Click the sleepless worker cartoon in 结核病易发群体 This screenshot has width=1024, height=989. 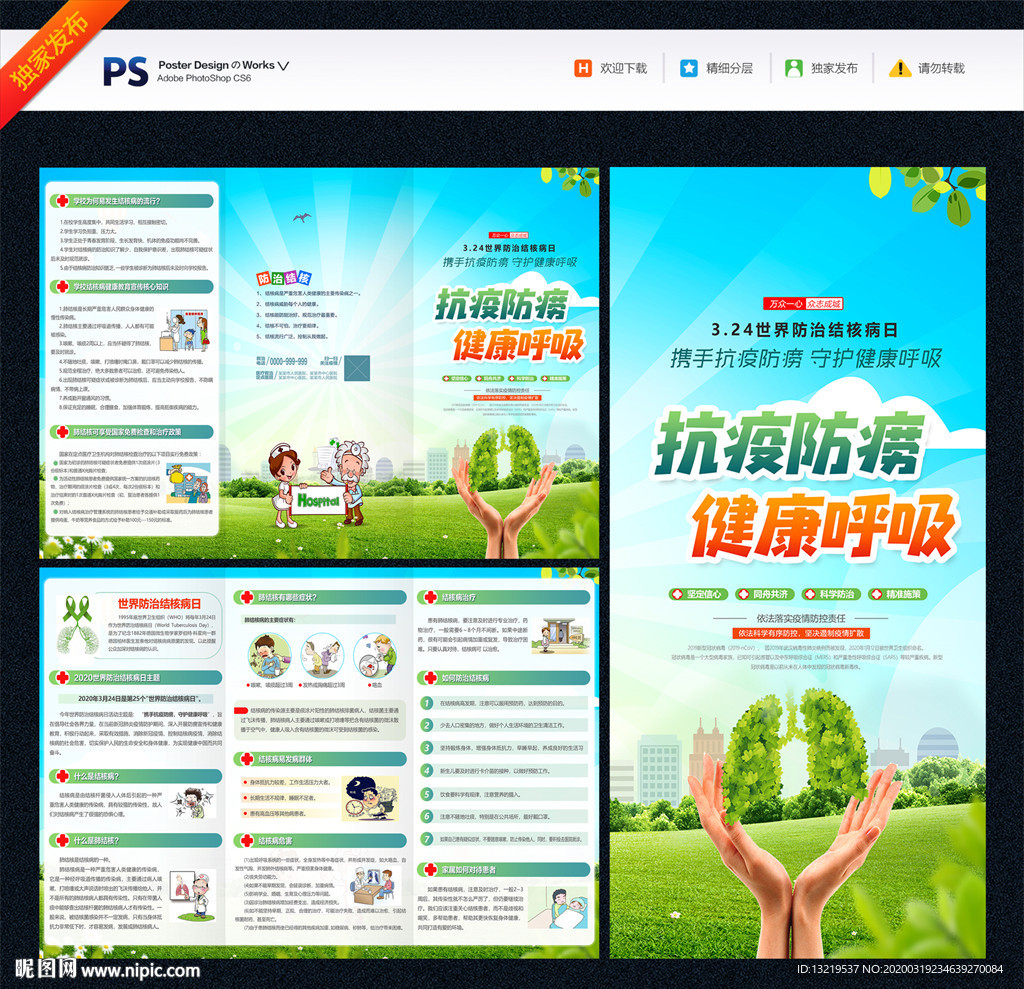[371, 798]
